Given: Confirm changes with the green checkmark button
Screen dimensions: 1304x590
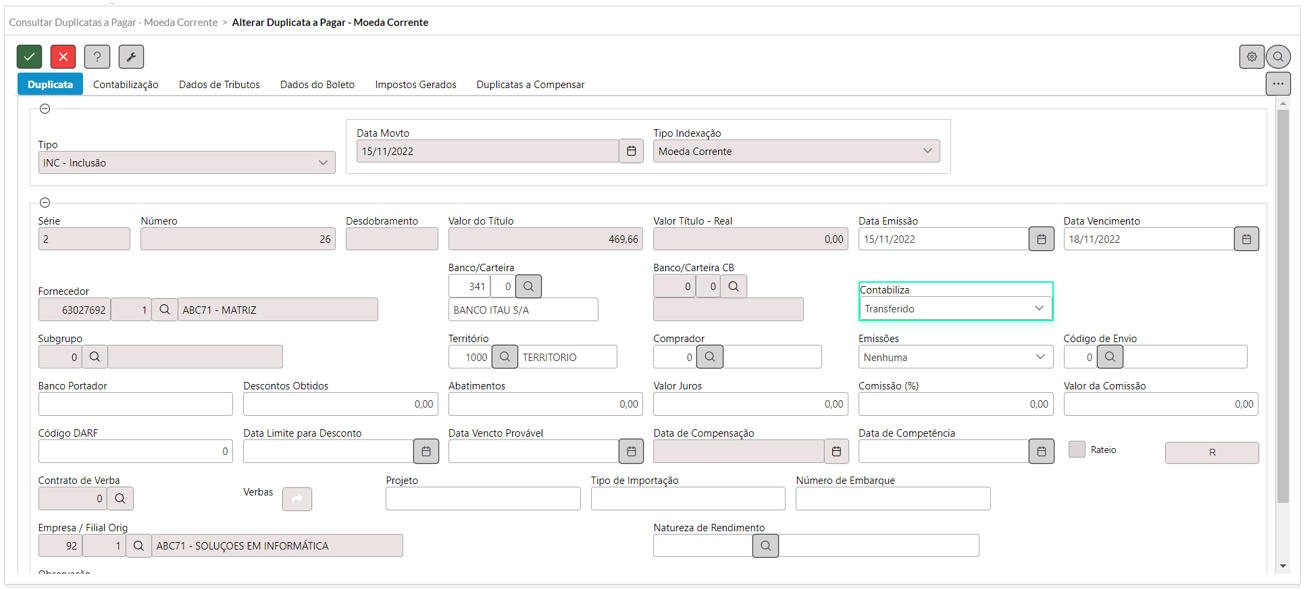Looking at the screenshot, I should (x=30, y=57).
